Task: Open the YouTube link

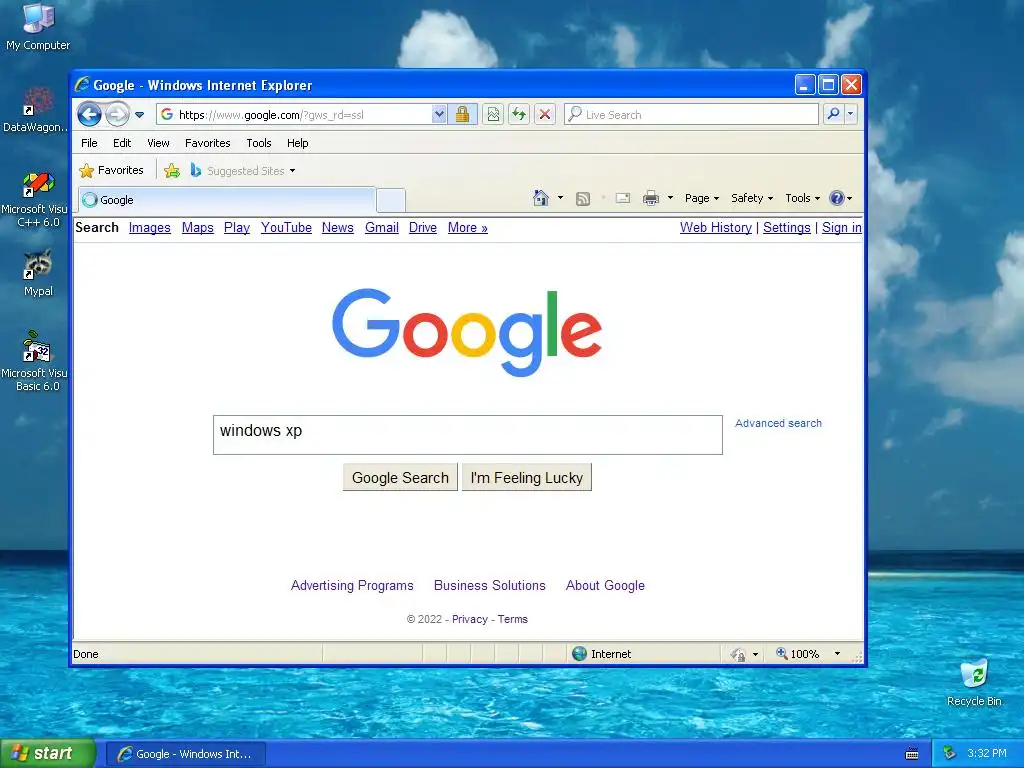Action: tap(286, 227)
